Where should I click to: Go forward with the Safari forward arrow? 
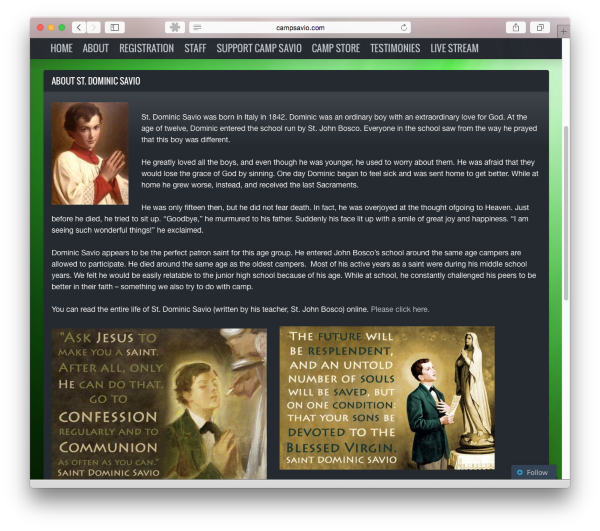tap(93, 28)
